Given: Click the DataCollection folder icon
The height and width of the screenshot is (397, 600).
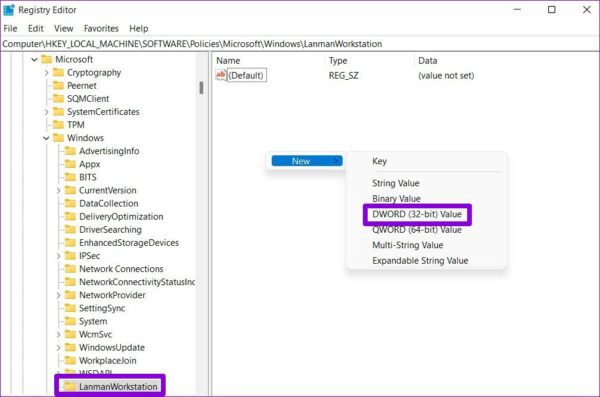Looking at the screenshot, I should click(x=70, y=203).
